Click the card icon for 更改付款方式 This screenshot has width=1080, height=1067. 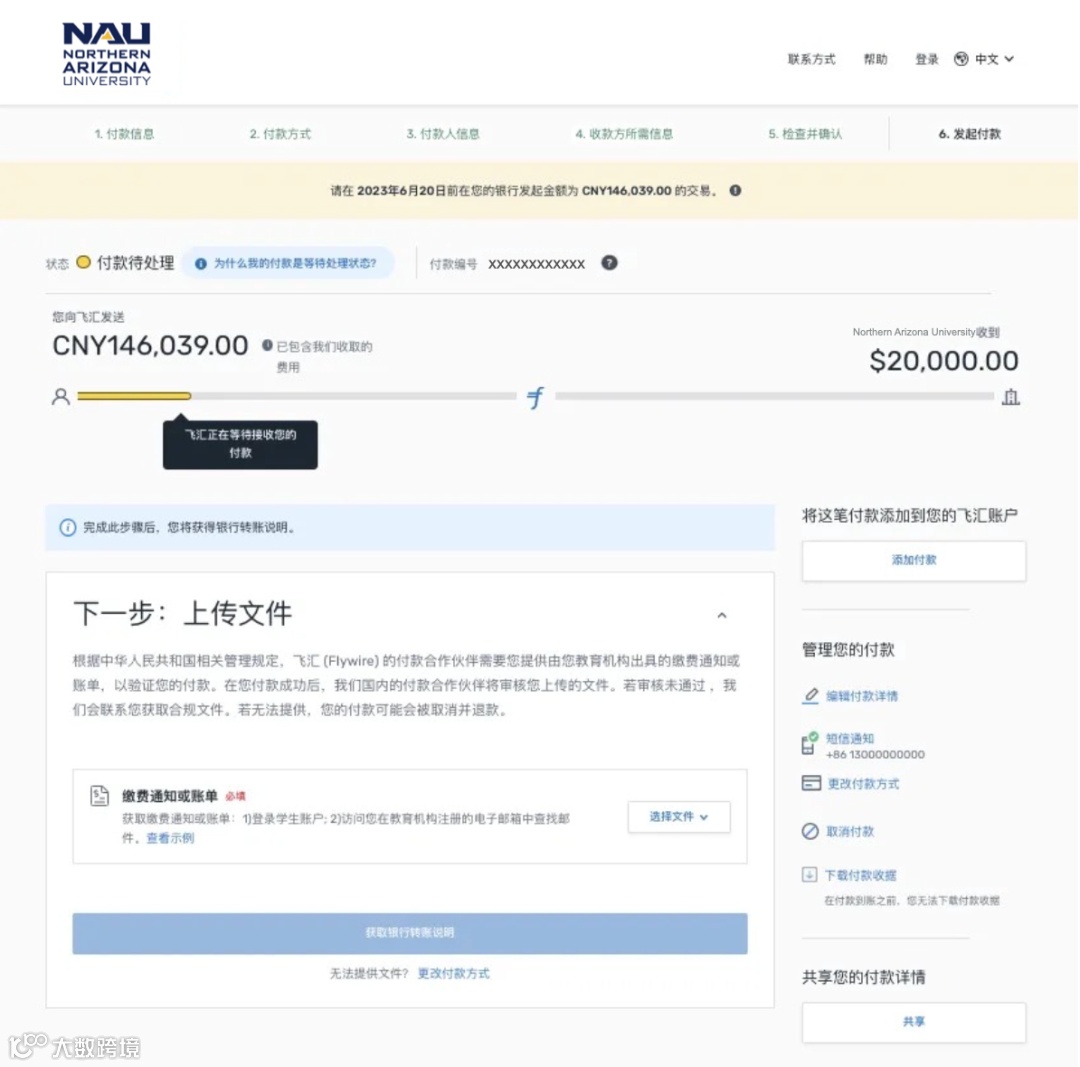pos(811,783)
